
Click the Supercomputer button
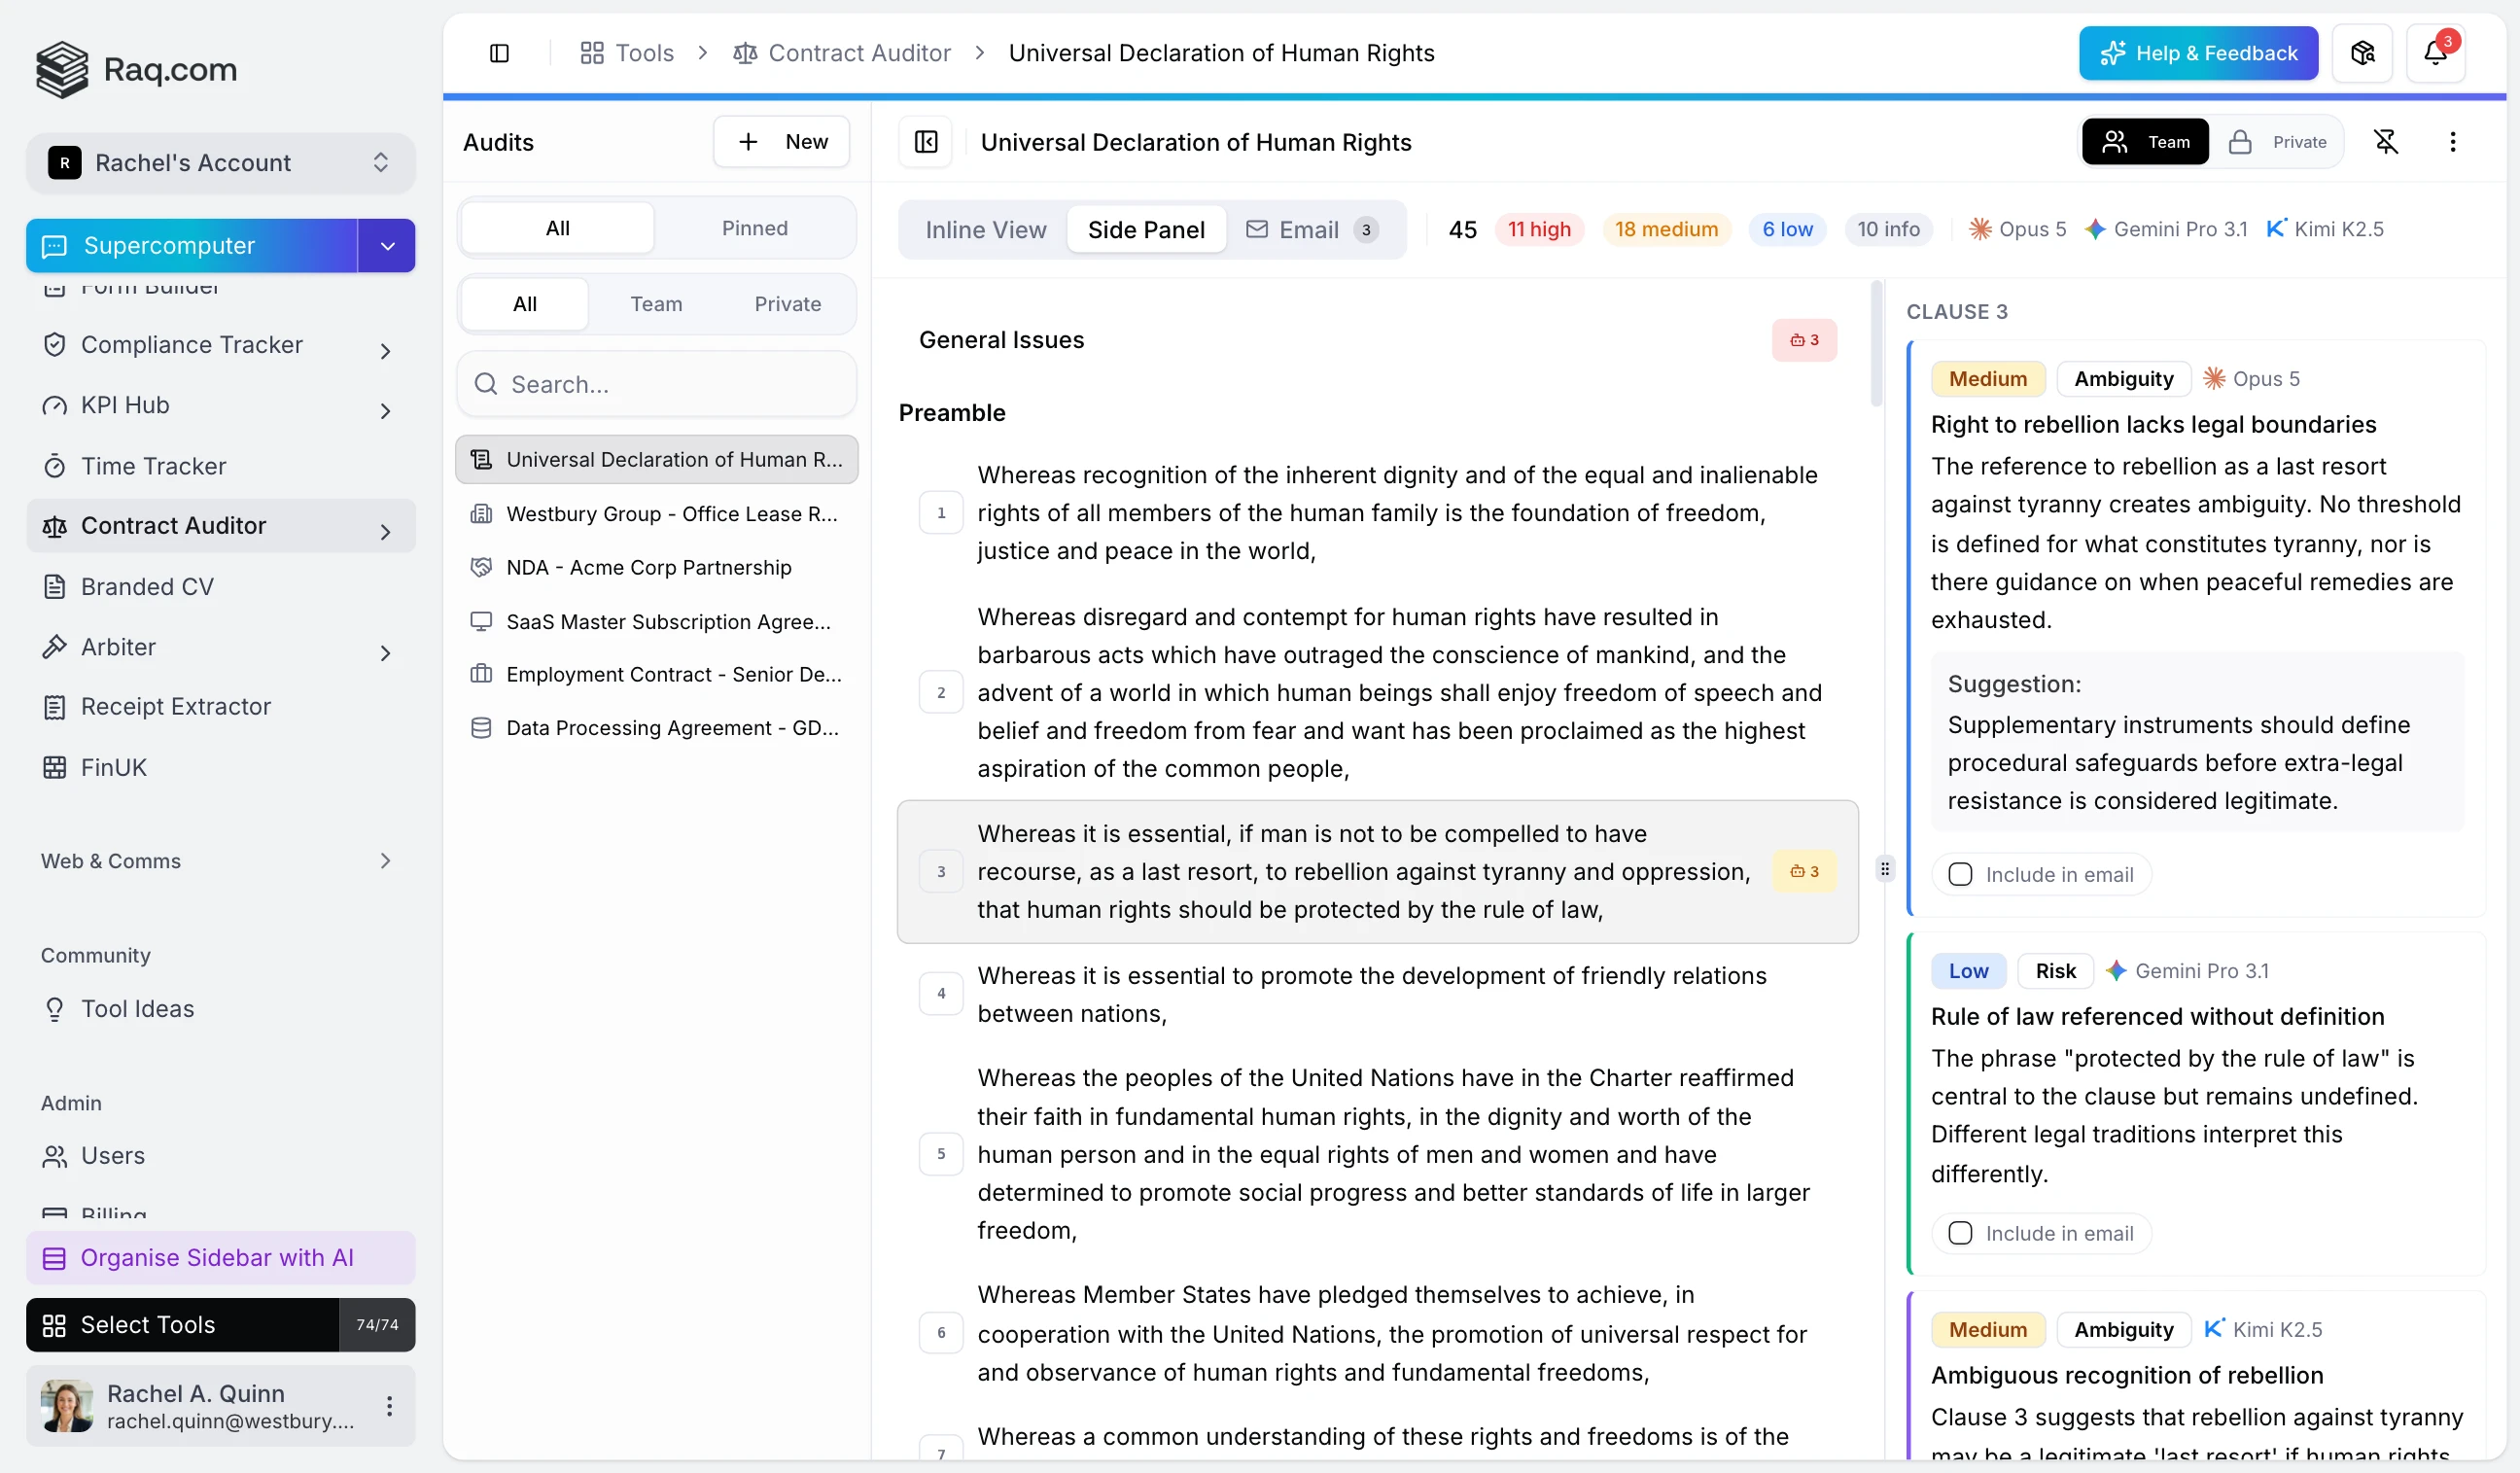(x=192, y=246)
